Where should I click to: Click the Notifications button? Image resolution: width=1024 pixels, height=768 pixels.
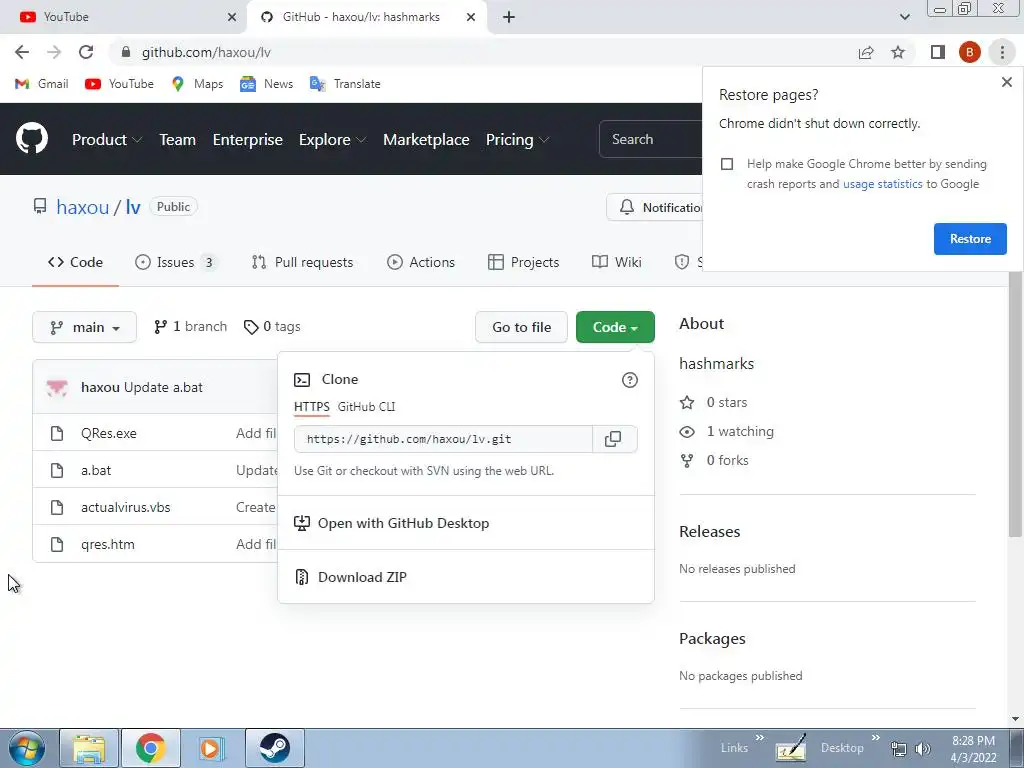(654, 208)
